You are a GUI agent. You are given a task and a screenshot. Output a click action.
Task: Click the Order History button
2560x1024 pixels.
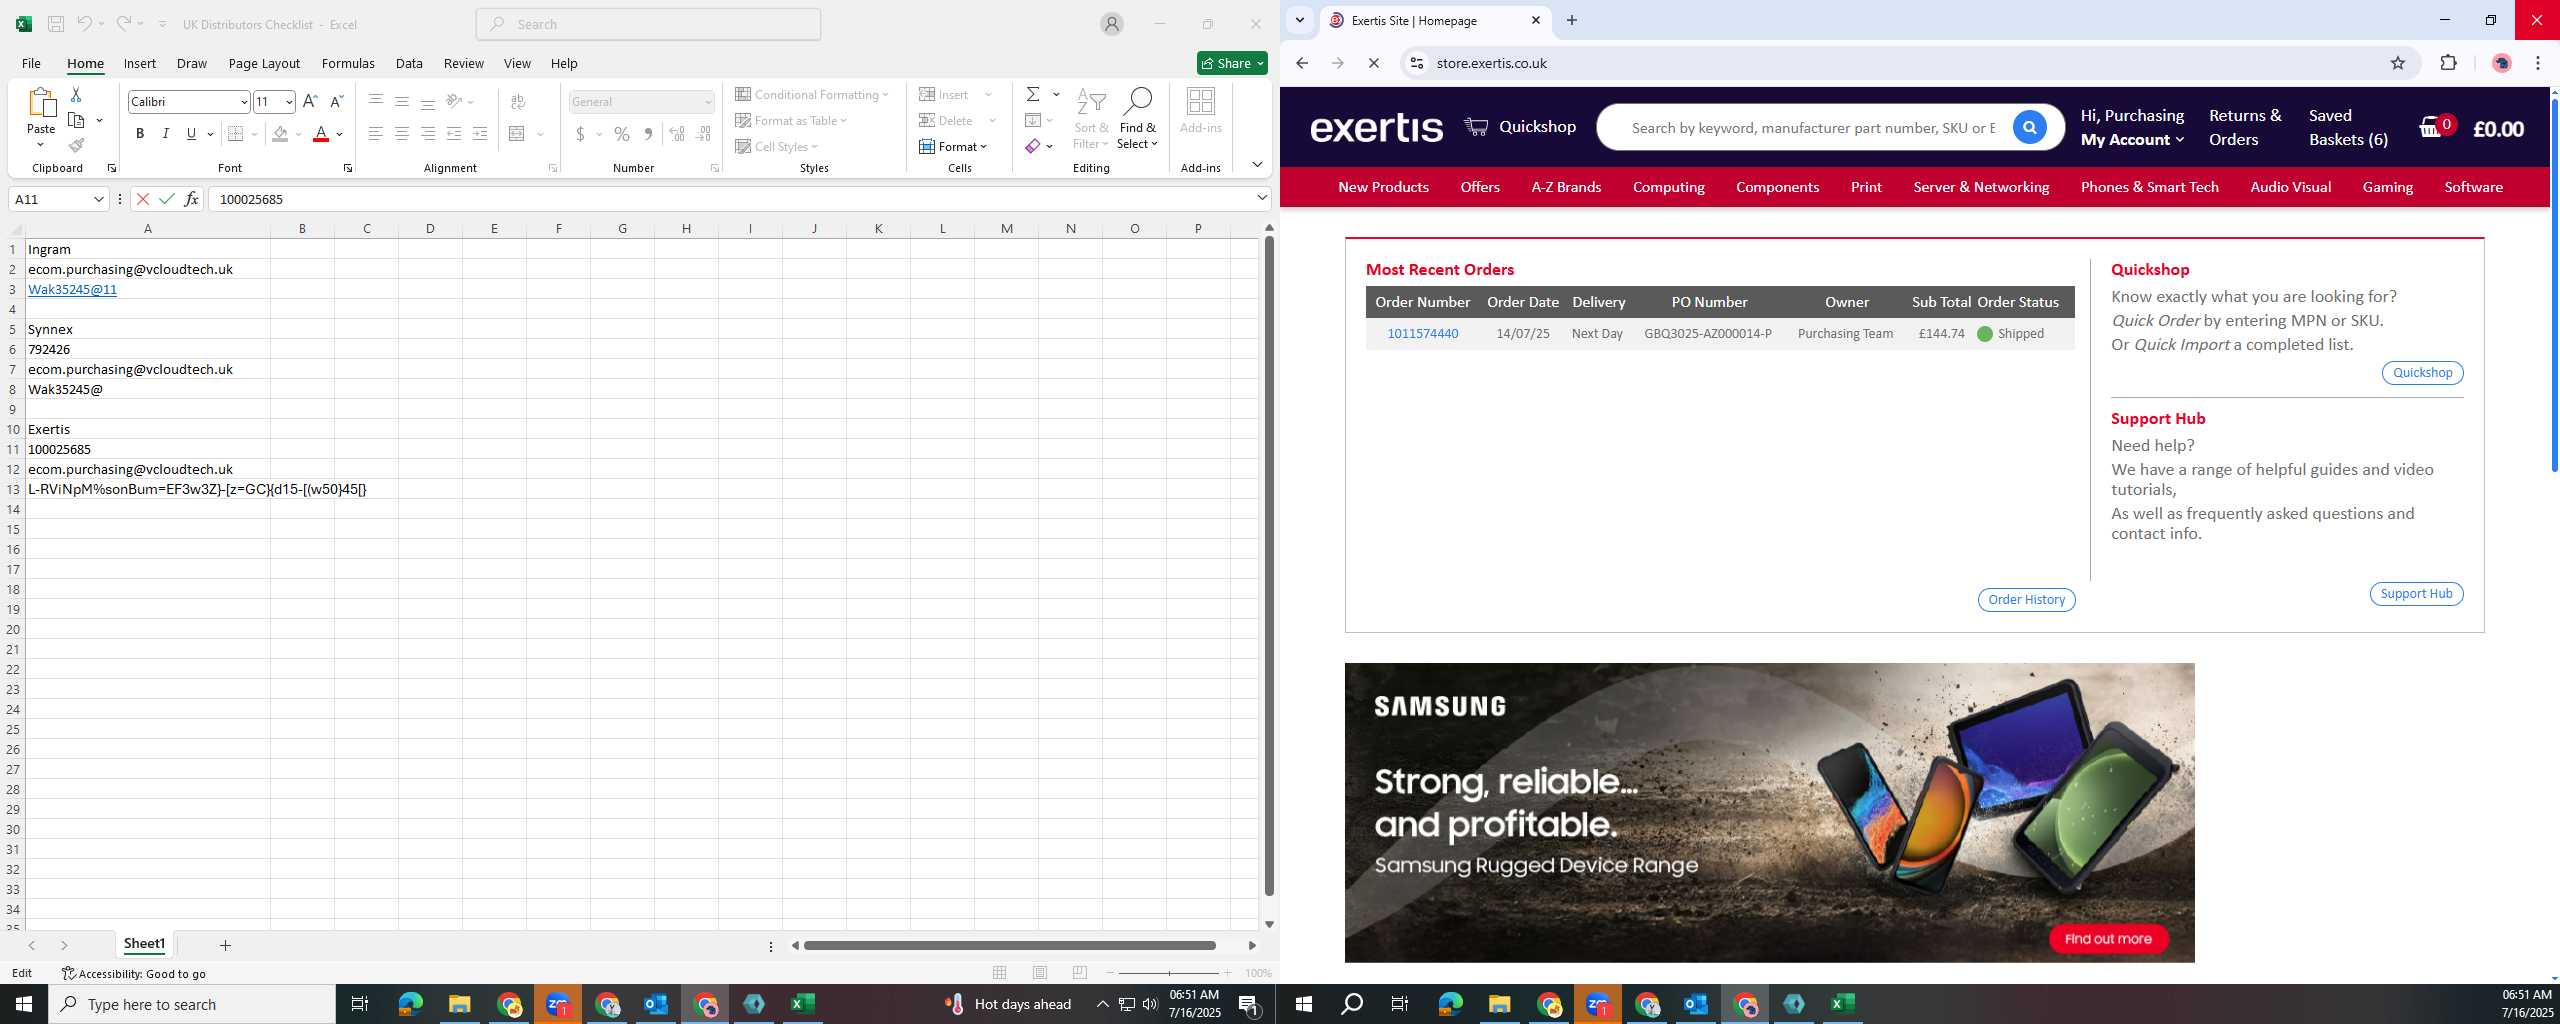click(2026, 600)
